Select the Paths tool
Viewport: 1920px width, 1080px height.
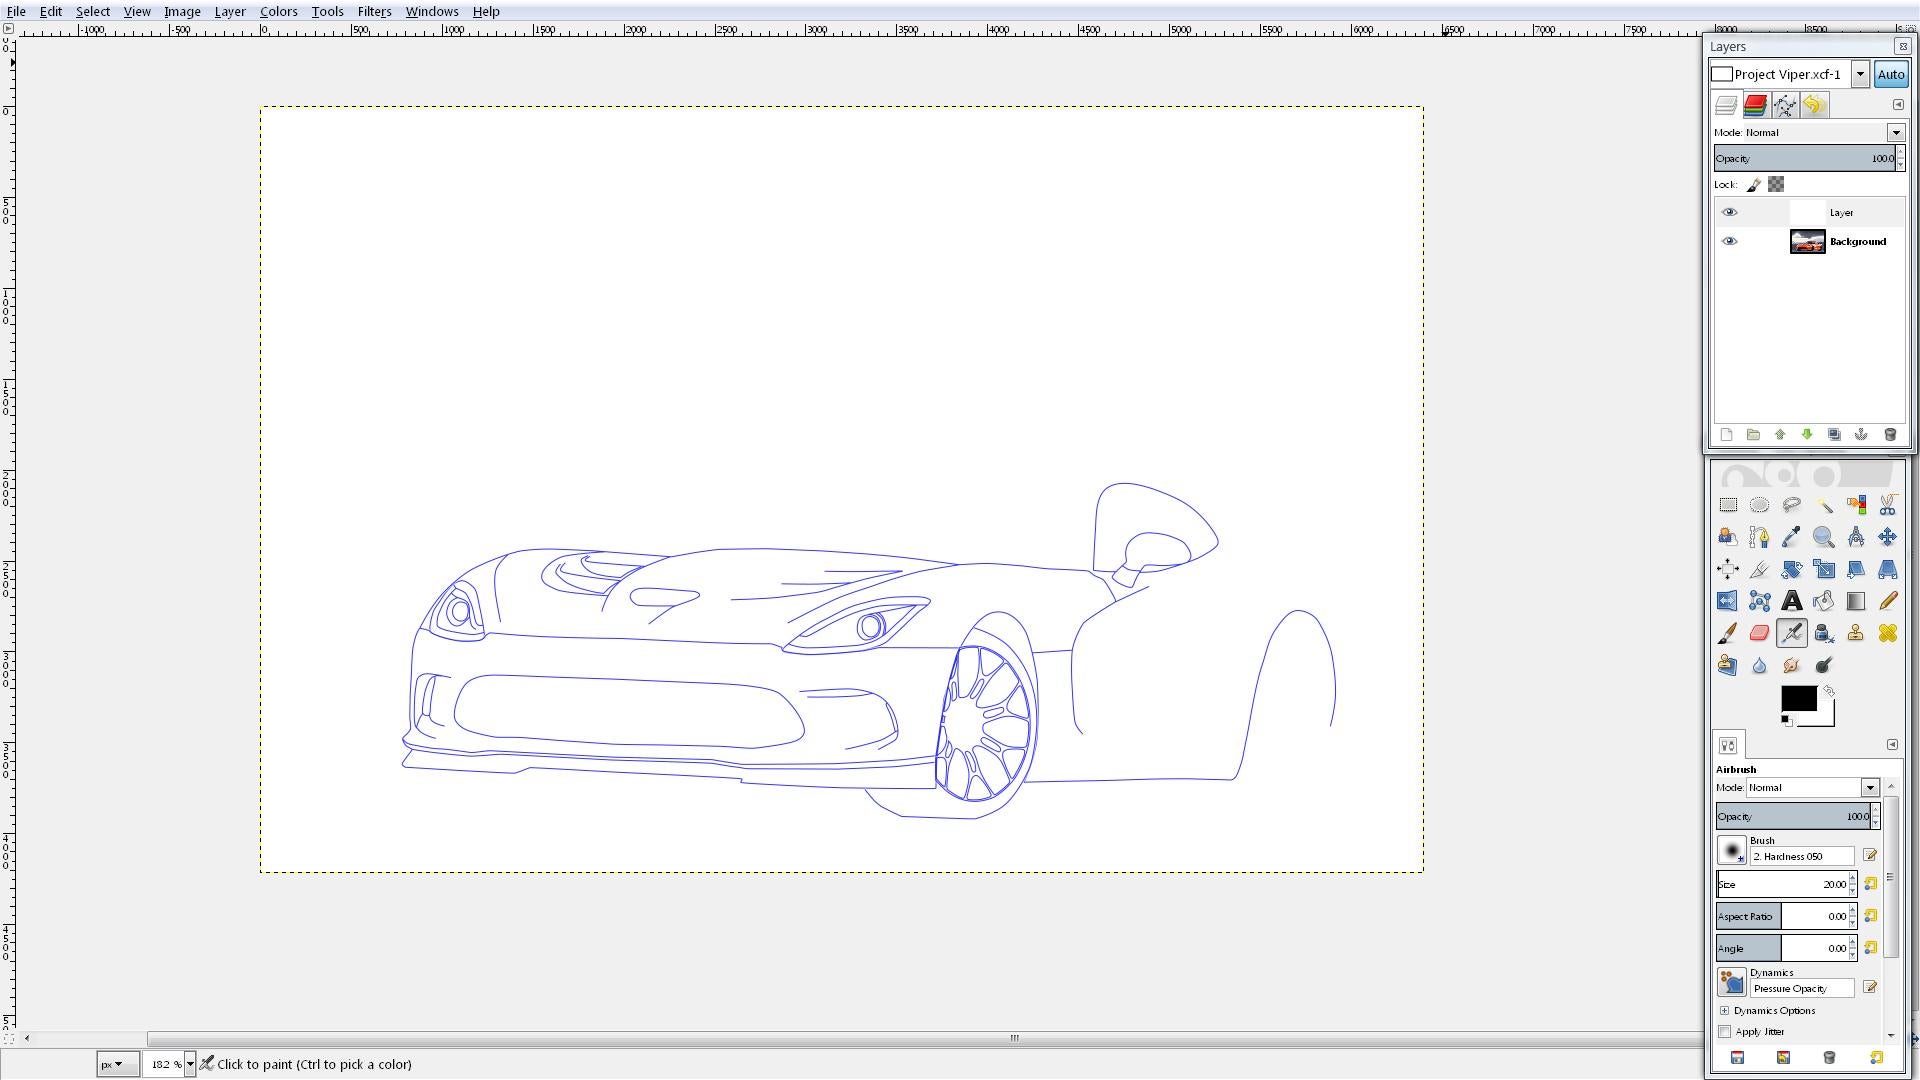[x=1760, y=537]
